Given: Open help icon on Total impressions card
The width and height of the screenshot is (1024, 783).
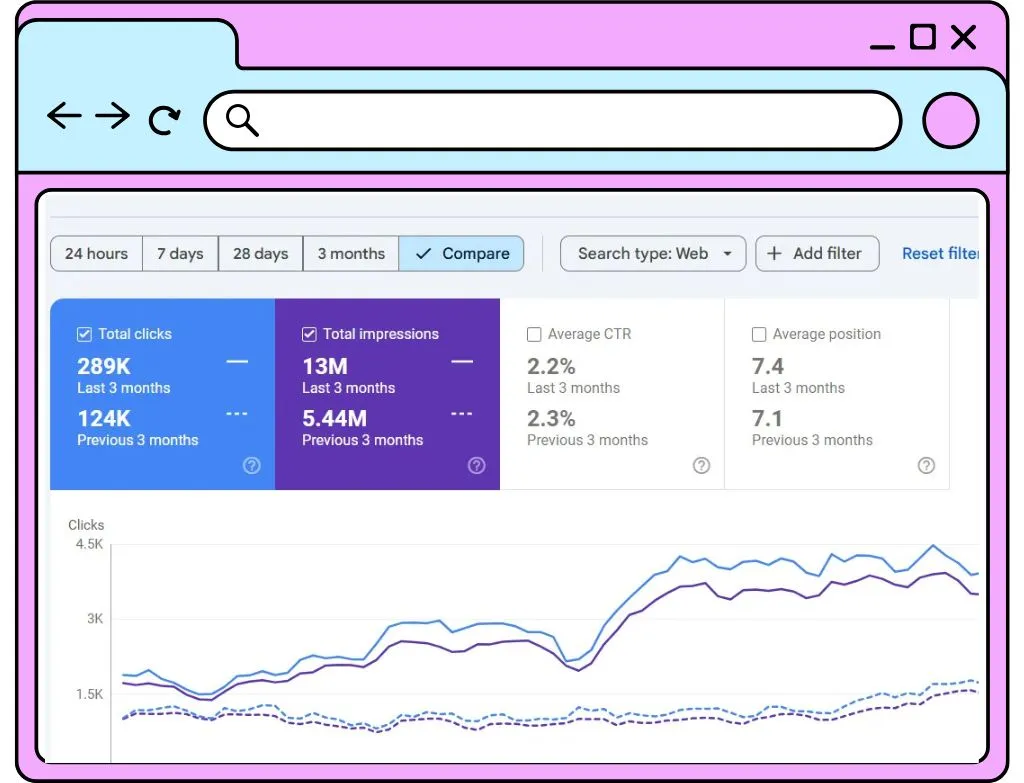Looking at the screenshot, I should tap(477, 466).
